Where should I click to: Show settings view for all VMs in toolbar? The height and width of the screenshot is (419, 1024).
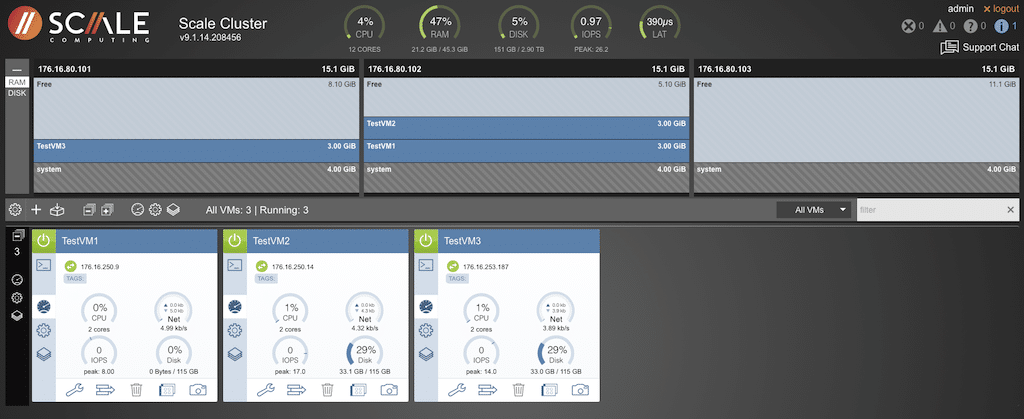click(155, 210)
